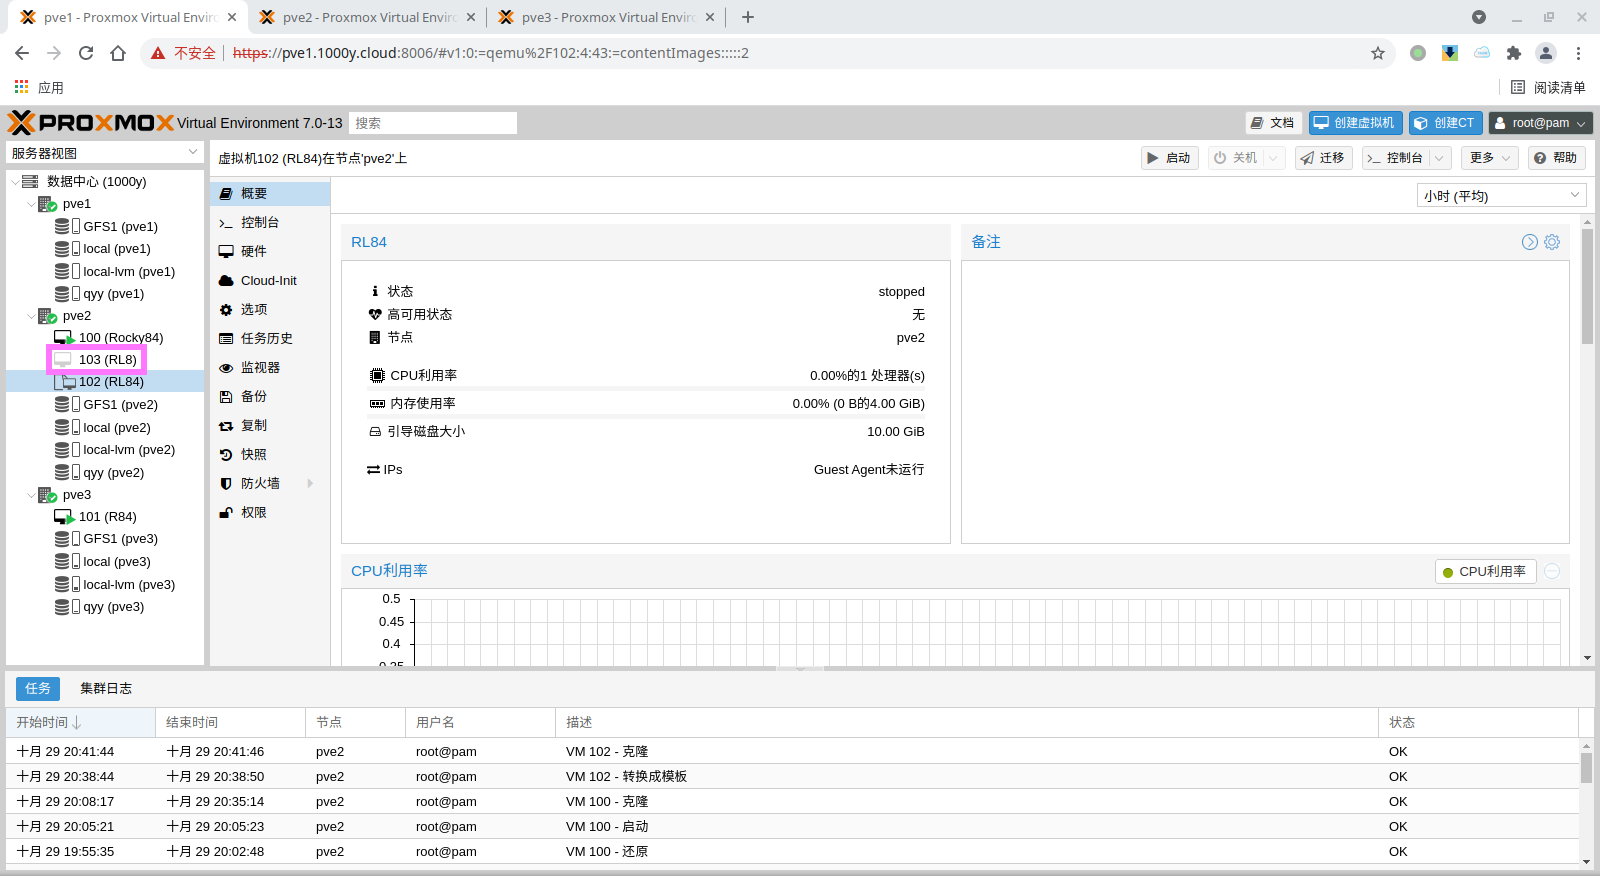
Task: Toggle the CPU chart collapse button
Action: pyautogui.click(x=1552, y=571)
